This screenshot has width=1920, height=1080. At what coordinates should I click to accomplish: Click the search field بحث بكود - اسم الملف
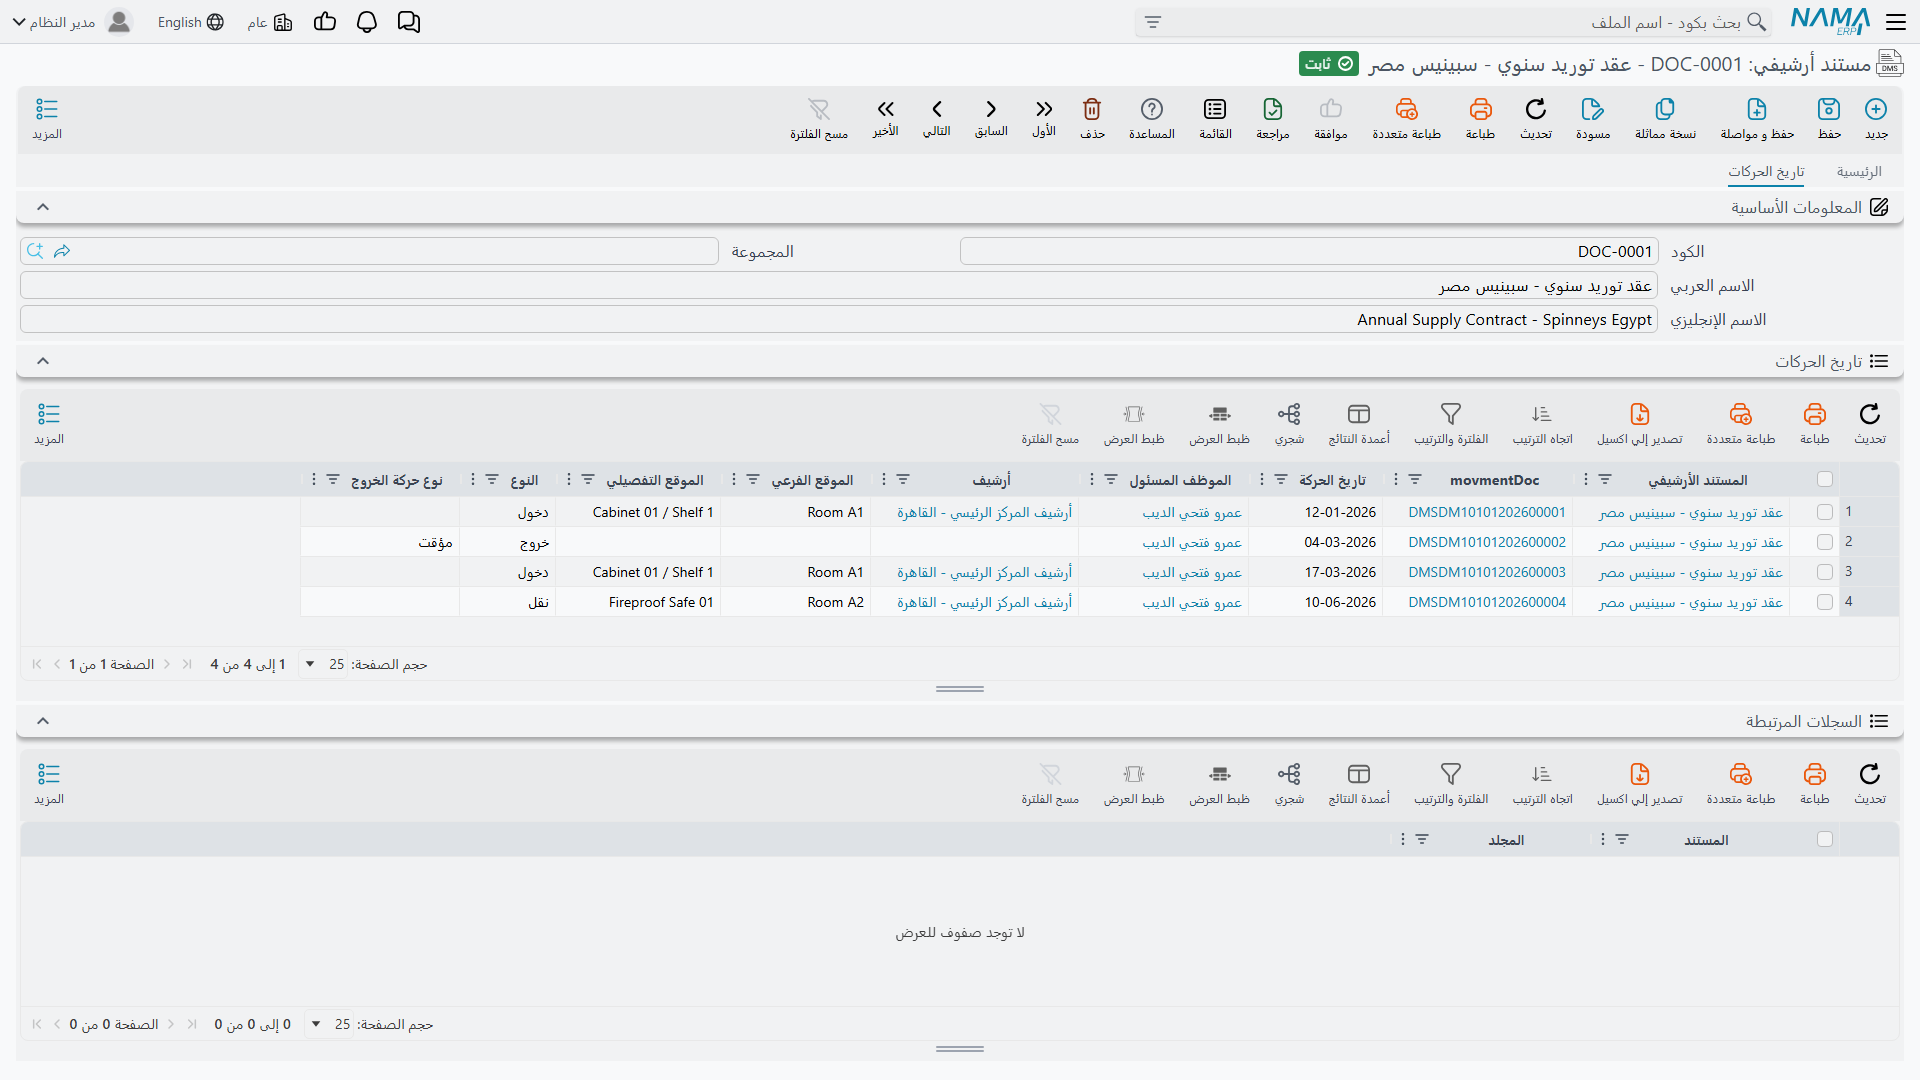coord(1453,22)
